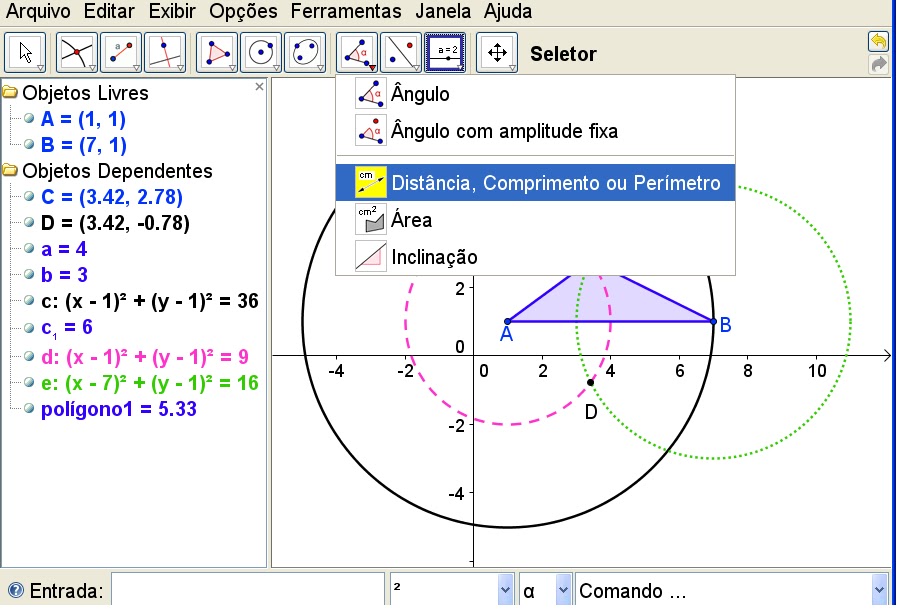Close the Objetos Livres panel
Viewport: 900px width, 610px height.
[259, 87]
